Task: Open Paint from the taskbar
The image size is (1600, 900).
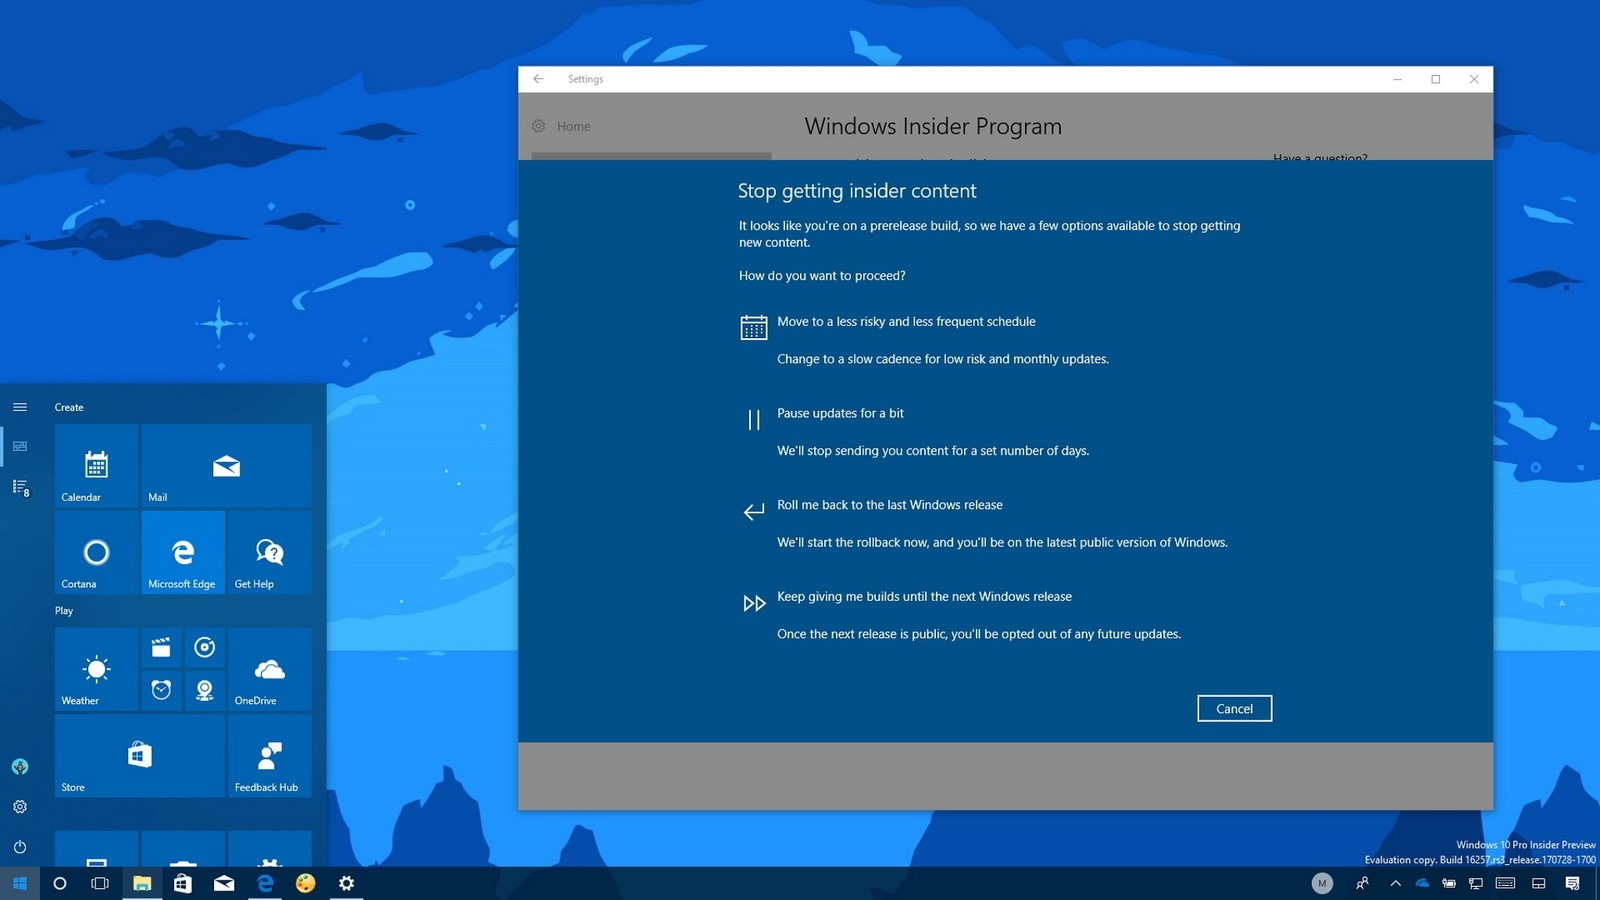Action: pyautogui.click(x=305, y=883)
